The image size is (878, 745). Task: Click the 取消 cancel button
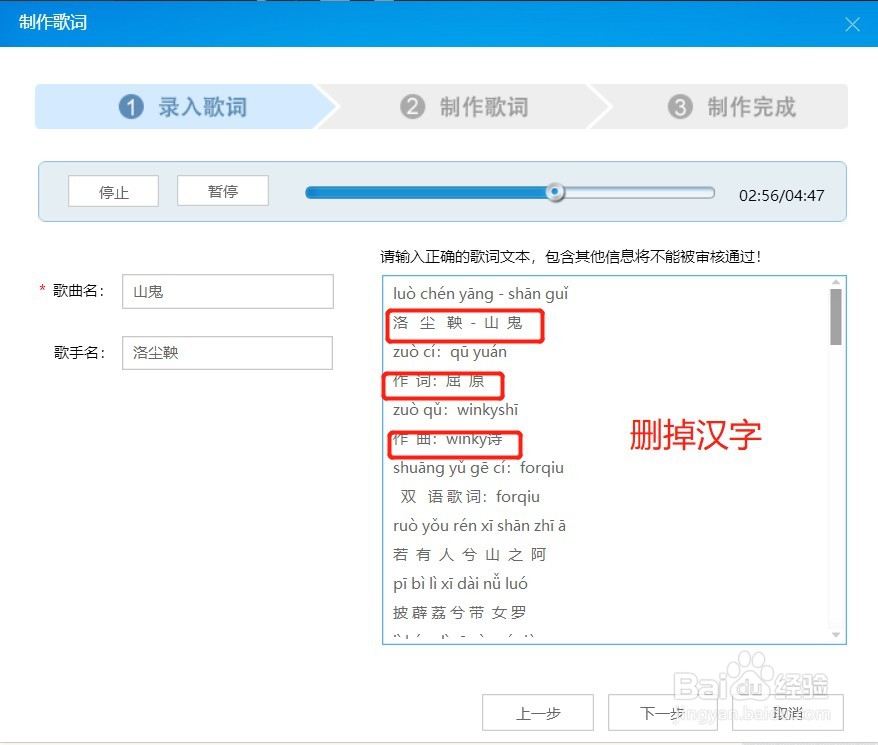pos(787,712)
